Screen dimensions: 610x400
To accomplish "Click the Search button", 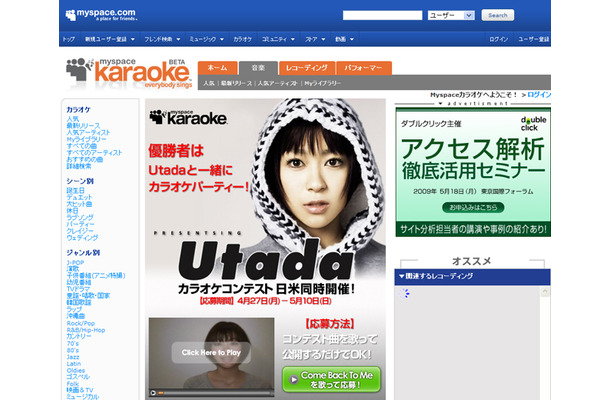I will pyautogui.click(x=498, y=15).
